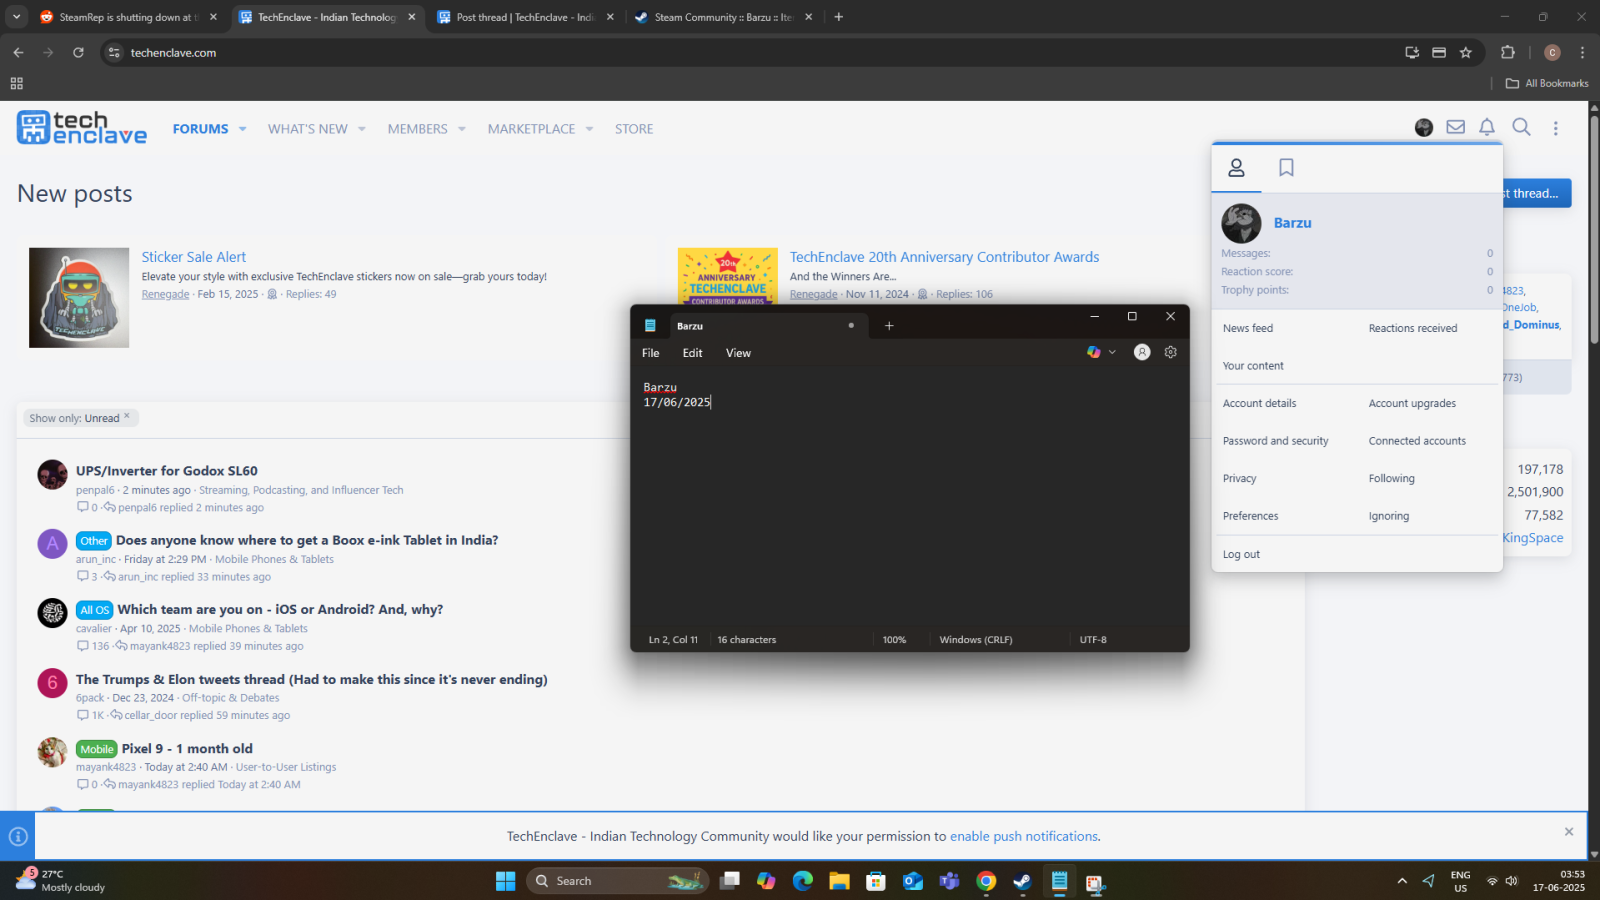
Task: Open Preferences in account menu
Action: click(x=1250, y=516)
